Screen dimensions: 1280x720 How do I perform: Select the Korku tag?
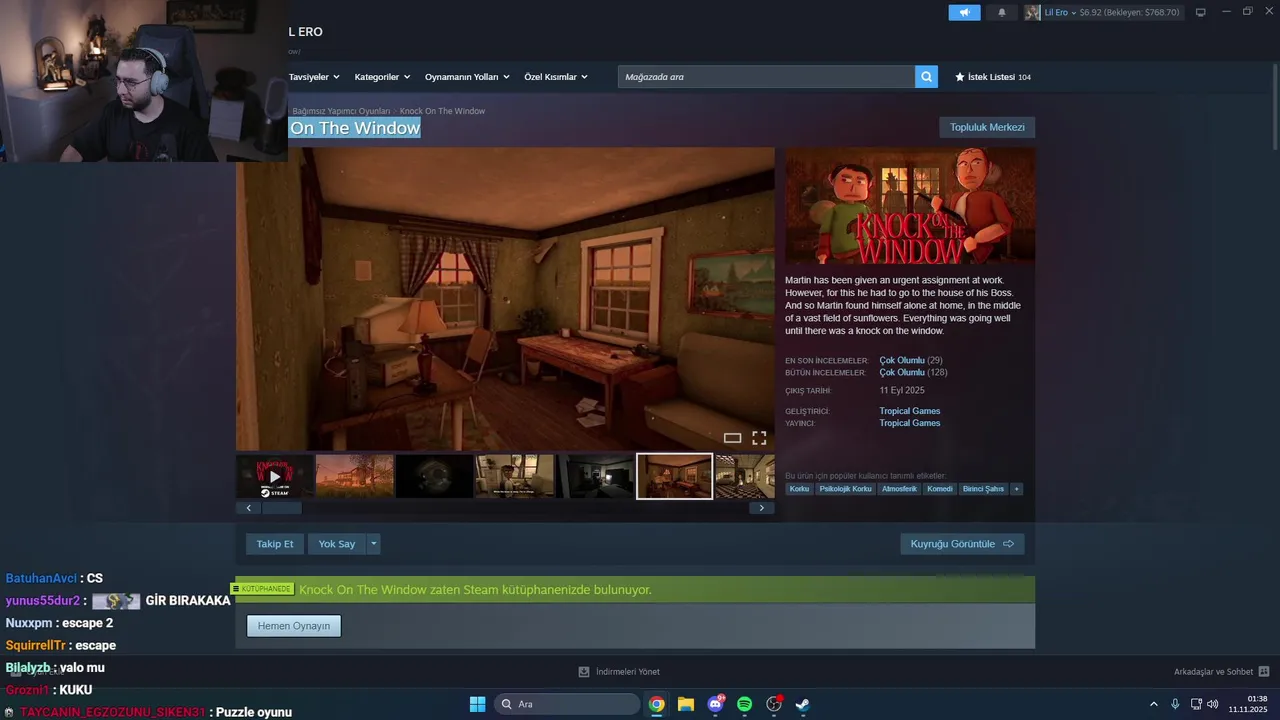[799, 489]
